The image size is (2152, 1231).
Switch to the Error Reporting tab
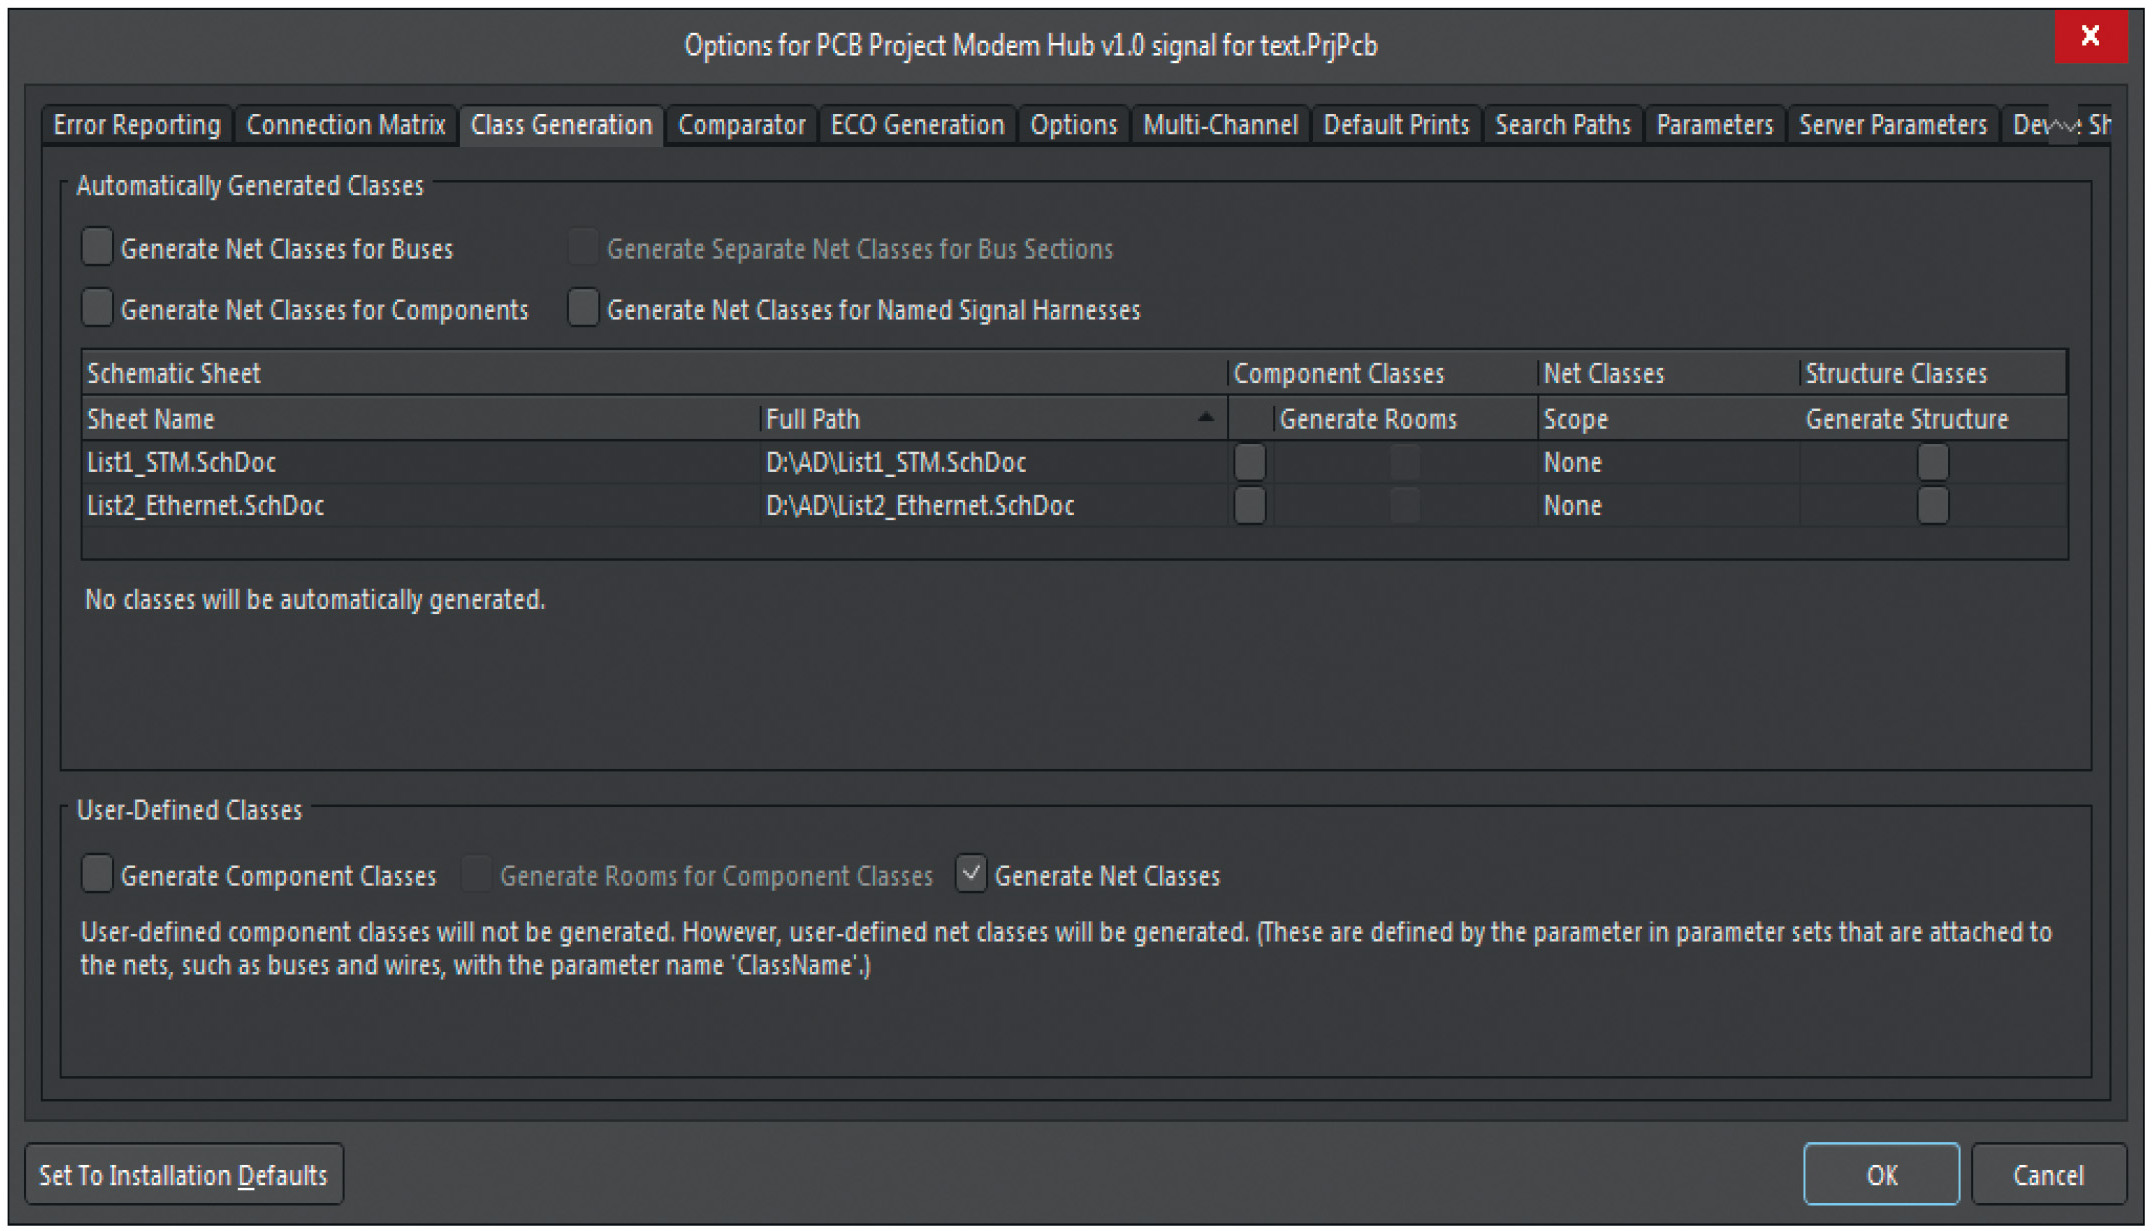tap(137, 125)
